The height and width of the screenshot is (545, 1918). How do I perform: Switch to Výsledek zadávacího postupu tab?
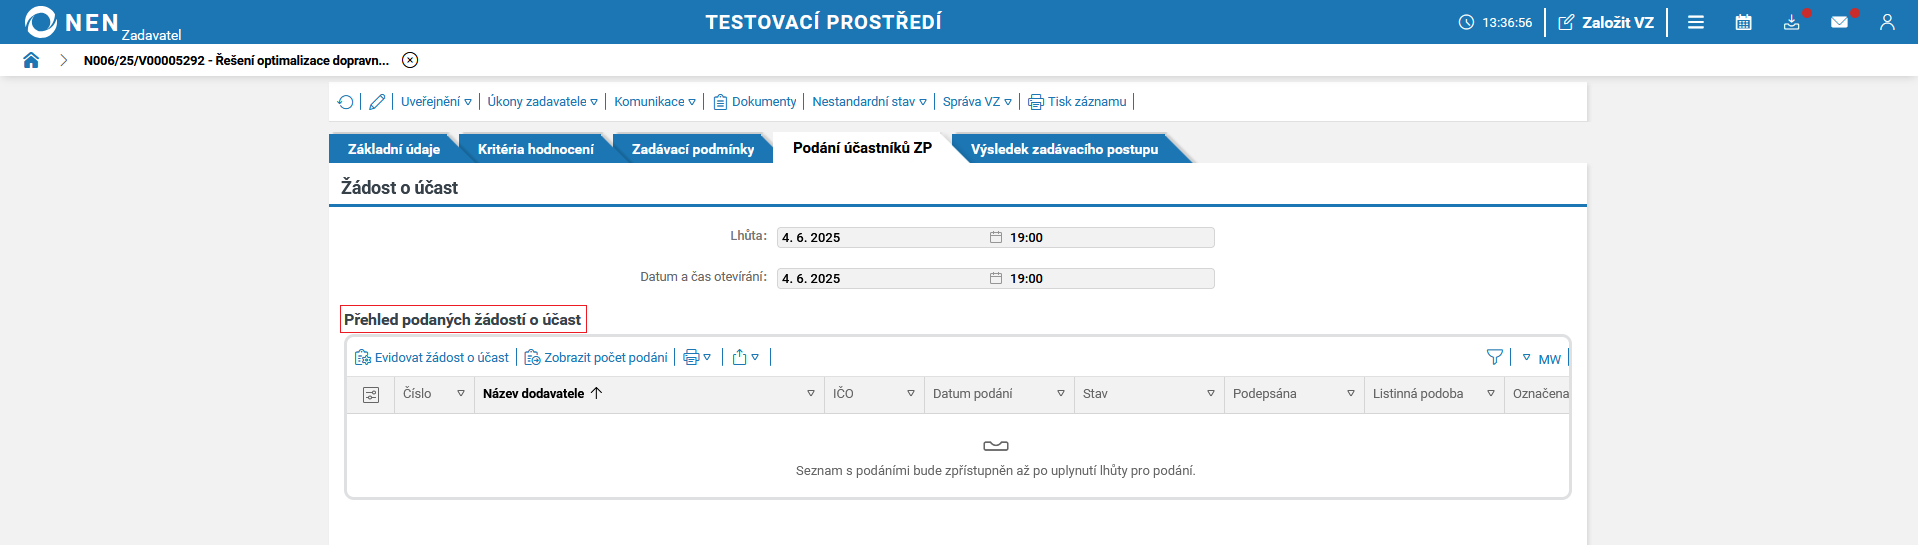coord(1064,149)
